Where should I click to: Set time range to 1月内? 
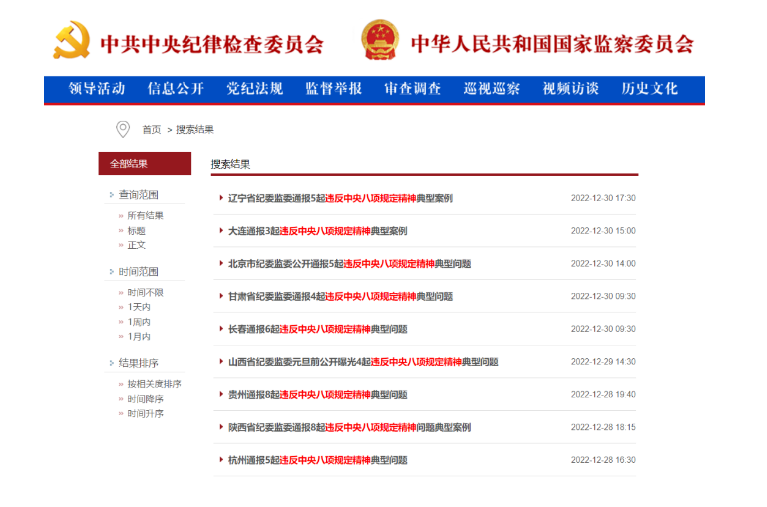[139, 337]
